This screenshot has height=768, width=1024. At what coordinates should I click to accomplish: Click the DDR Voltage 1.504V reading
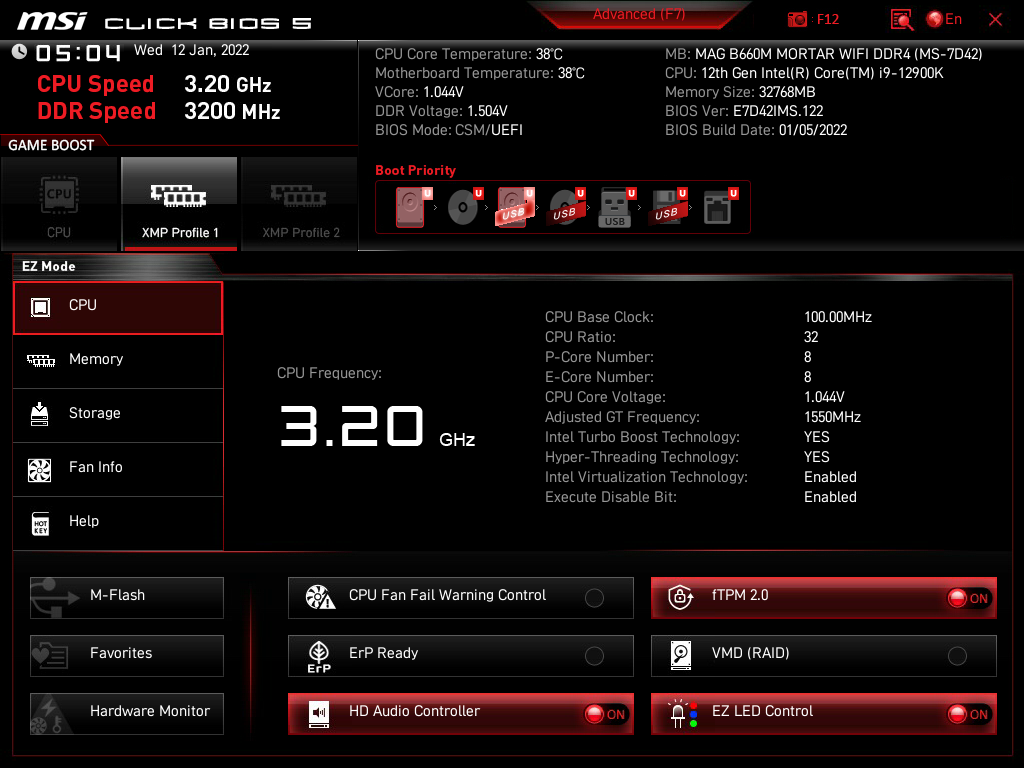pyautogui.click(x=441, y=111)
